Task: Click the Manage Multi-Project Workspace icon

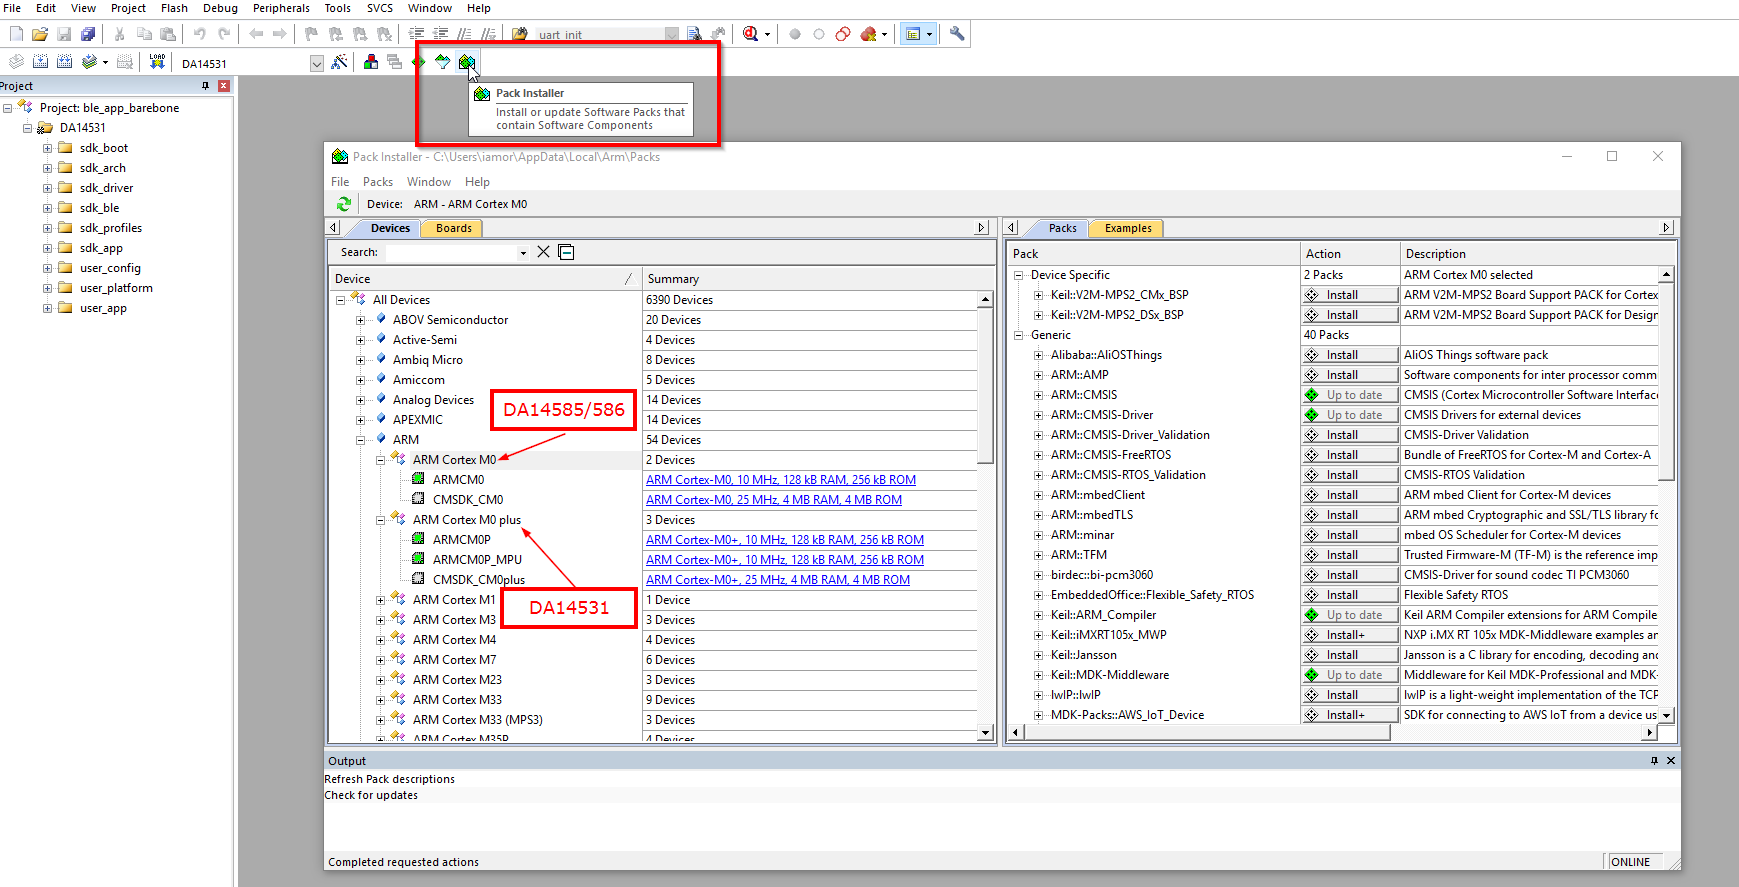Action: pos(395,62)
